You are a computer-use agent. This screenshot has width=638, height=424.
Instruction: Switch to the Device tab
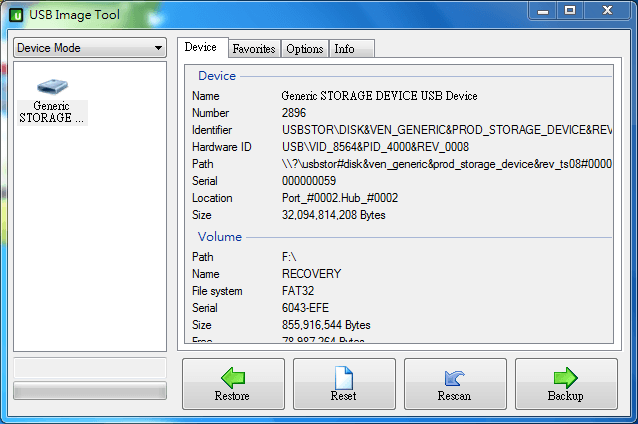(201, 47)
